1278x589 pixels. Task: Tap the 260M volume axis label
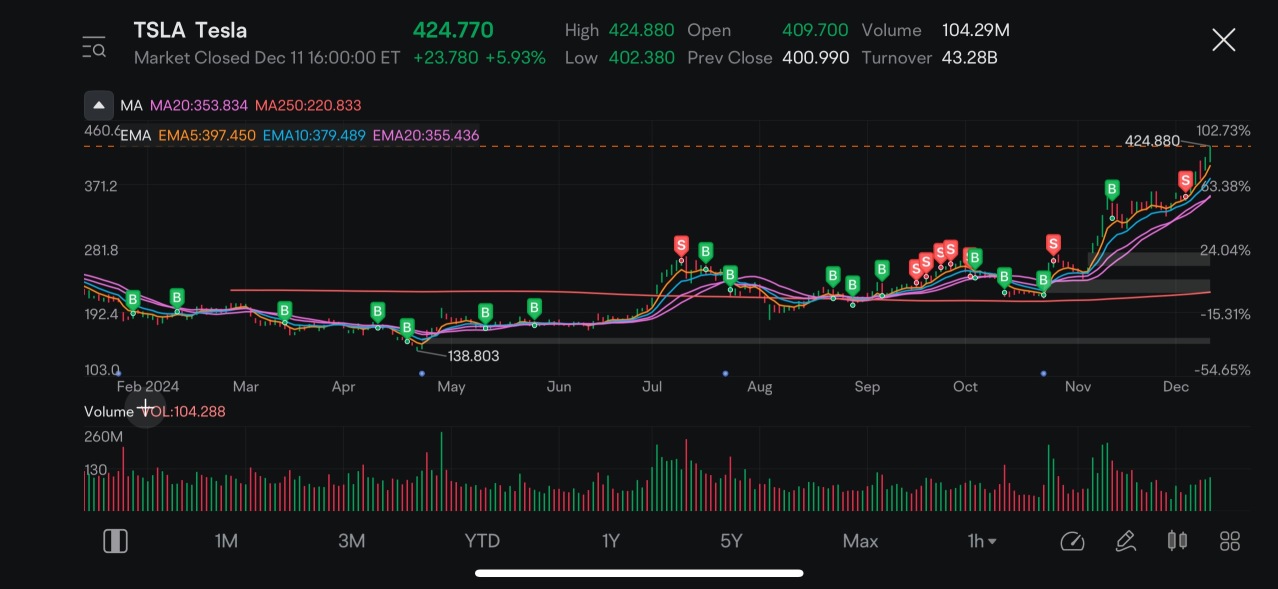click(104, 437)
